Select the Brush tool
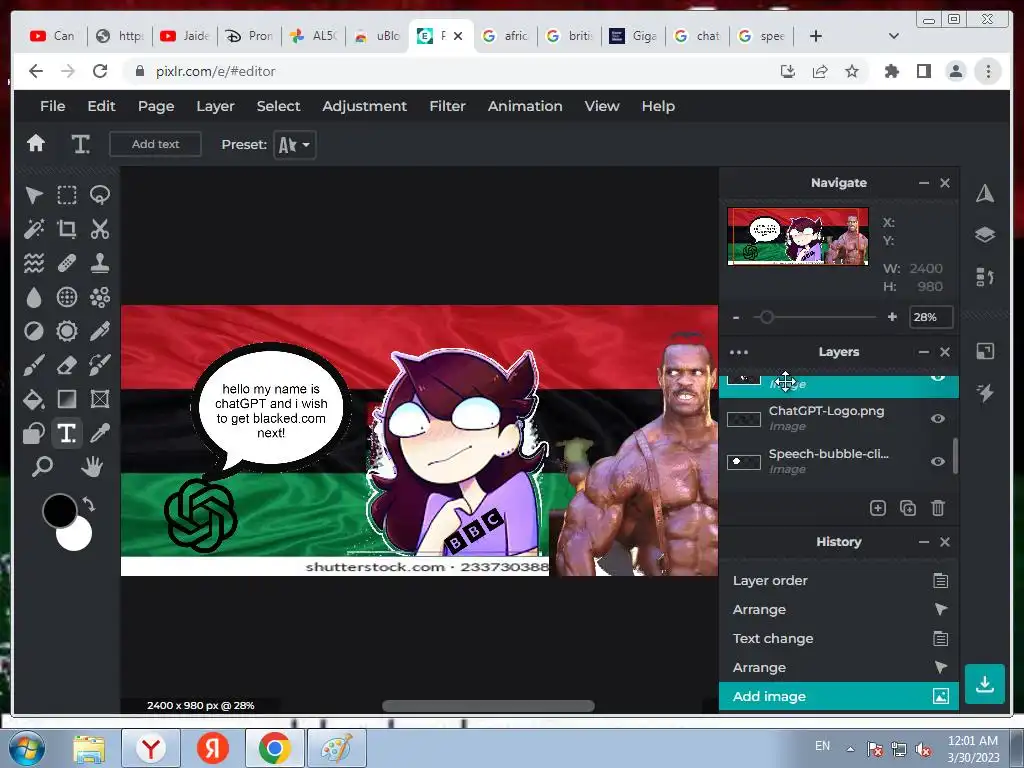 [34, 365]
